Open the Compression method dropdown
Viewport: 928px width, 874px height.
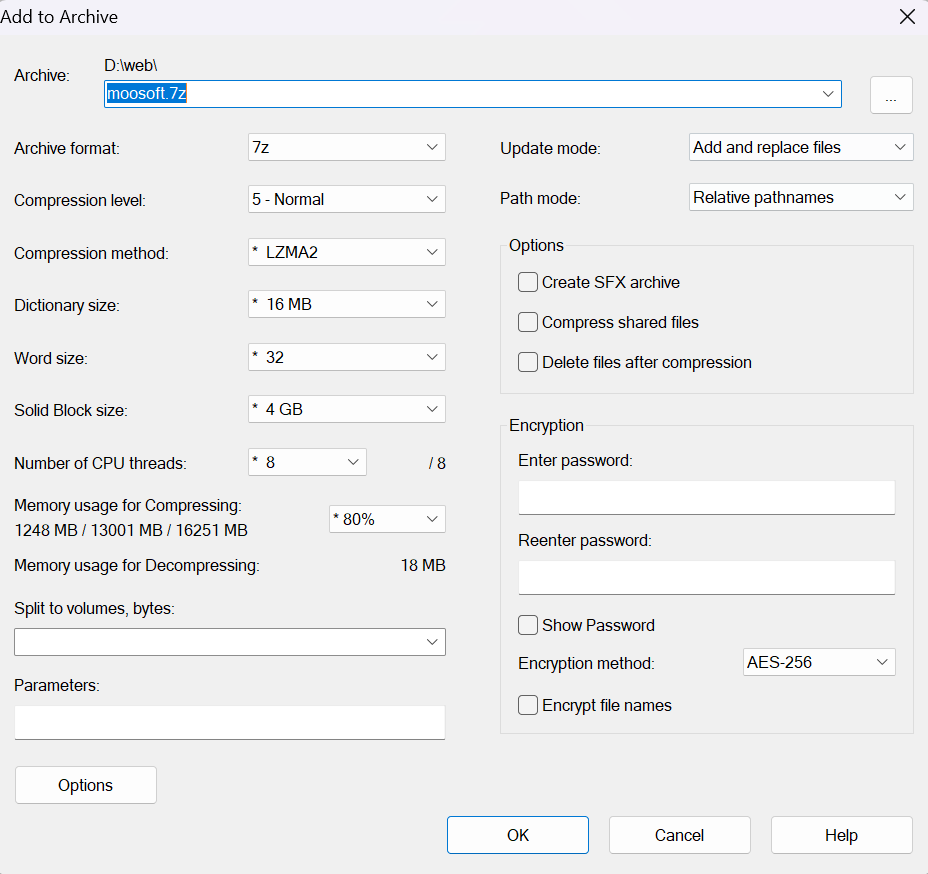tap(346, 252)
